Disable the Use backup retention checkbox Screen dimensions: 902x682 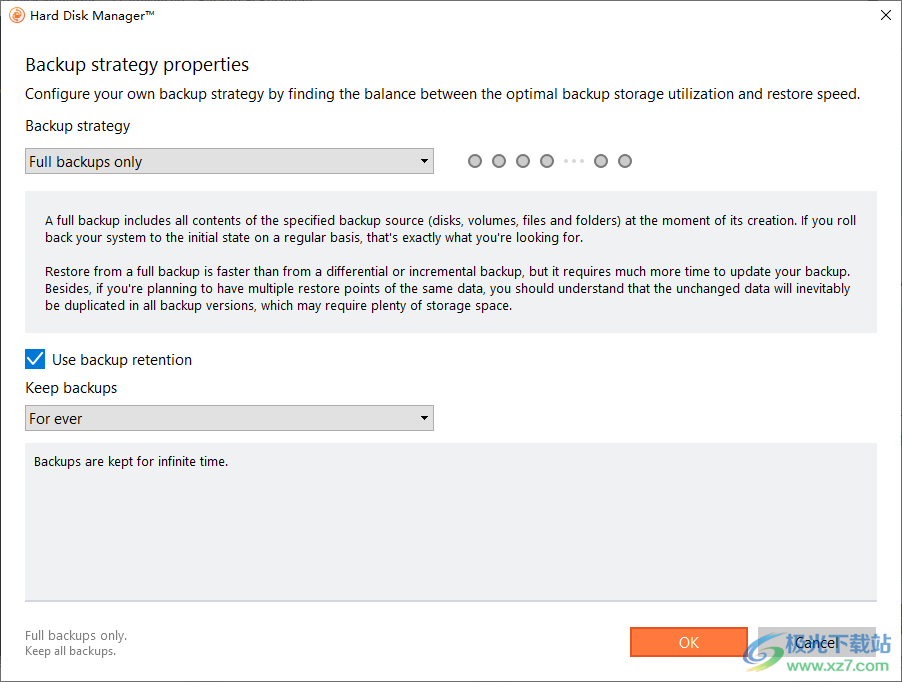(x=35, y=359)
